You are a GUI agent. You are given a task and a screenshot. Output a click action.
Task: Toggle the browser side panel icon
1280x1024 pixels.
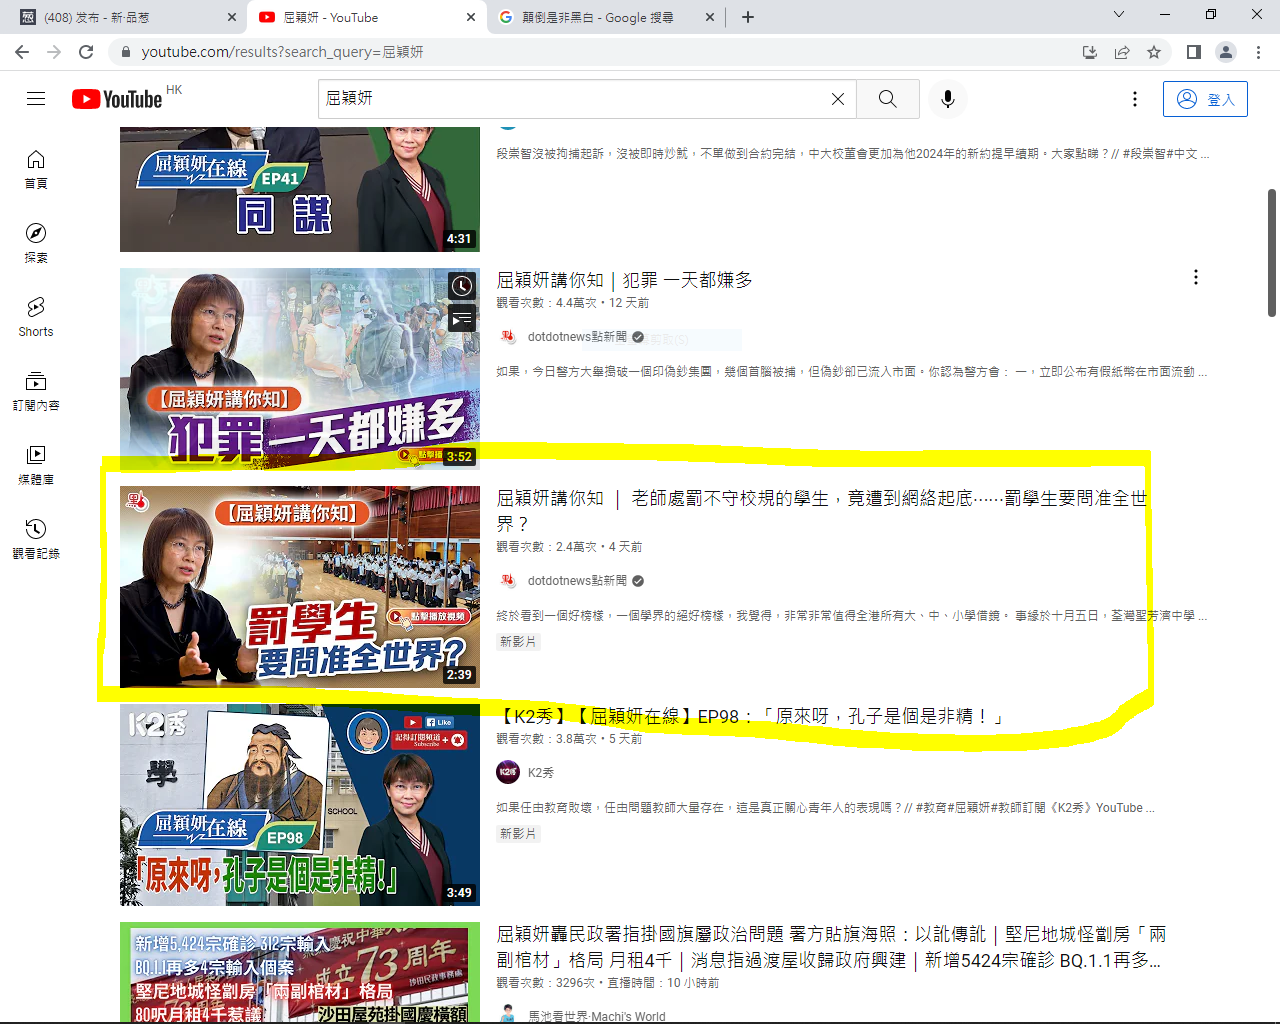pyautogui.click(x=1193, y=52)
